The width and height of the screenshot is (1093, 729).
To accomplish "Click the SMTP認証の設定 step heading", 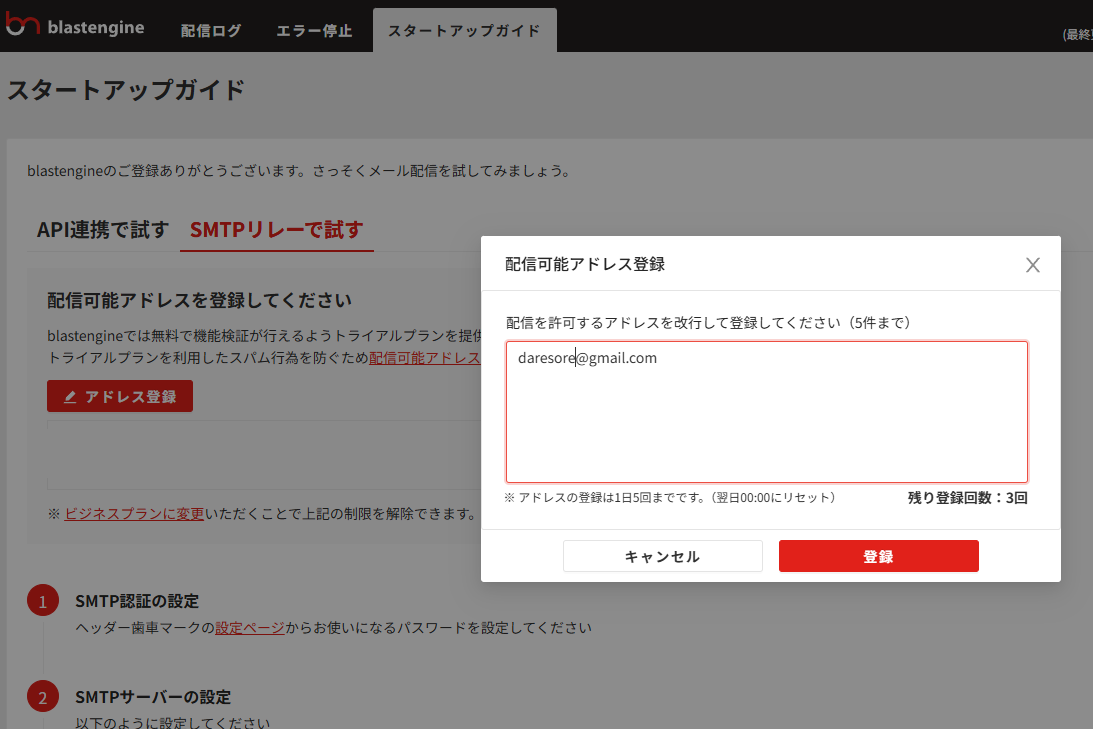I will coord(137,601).
